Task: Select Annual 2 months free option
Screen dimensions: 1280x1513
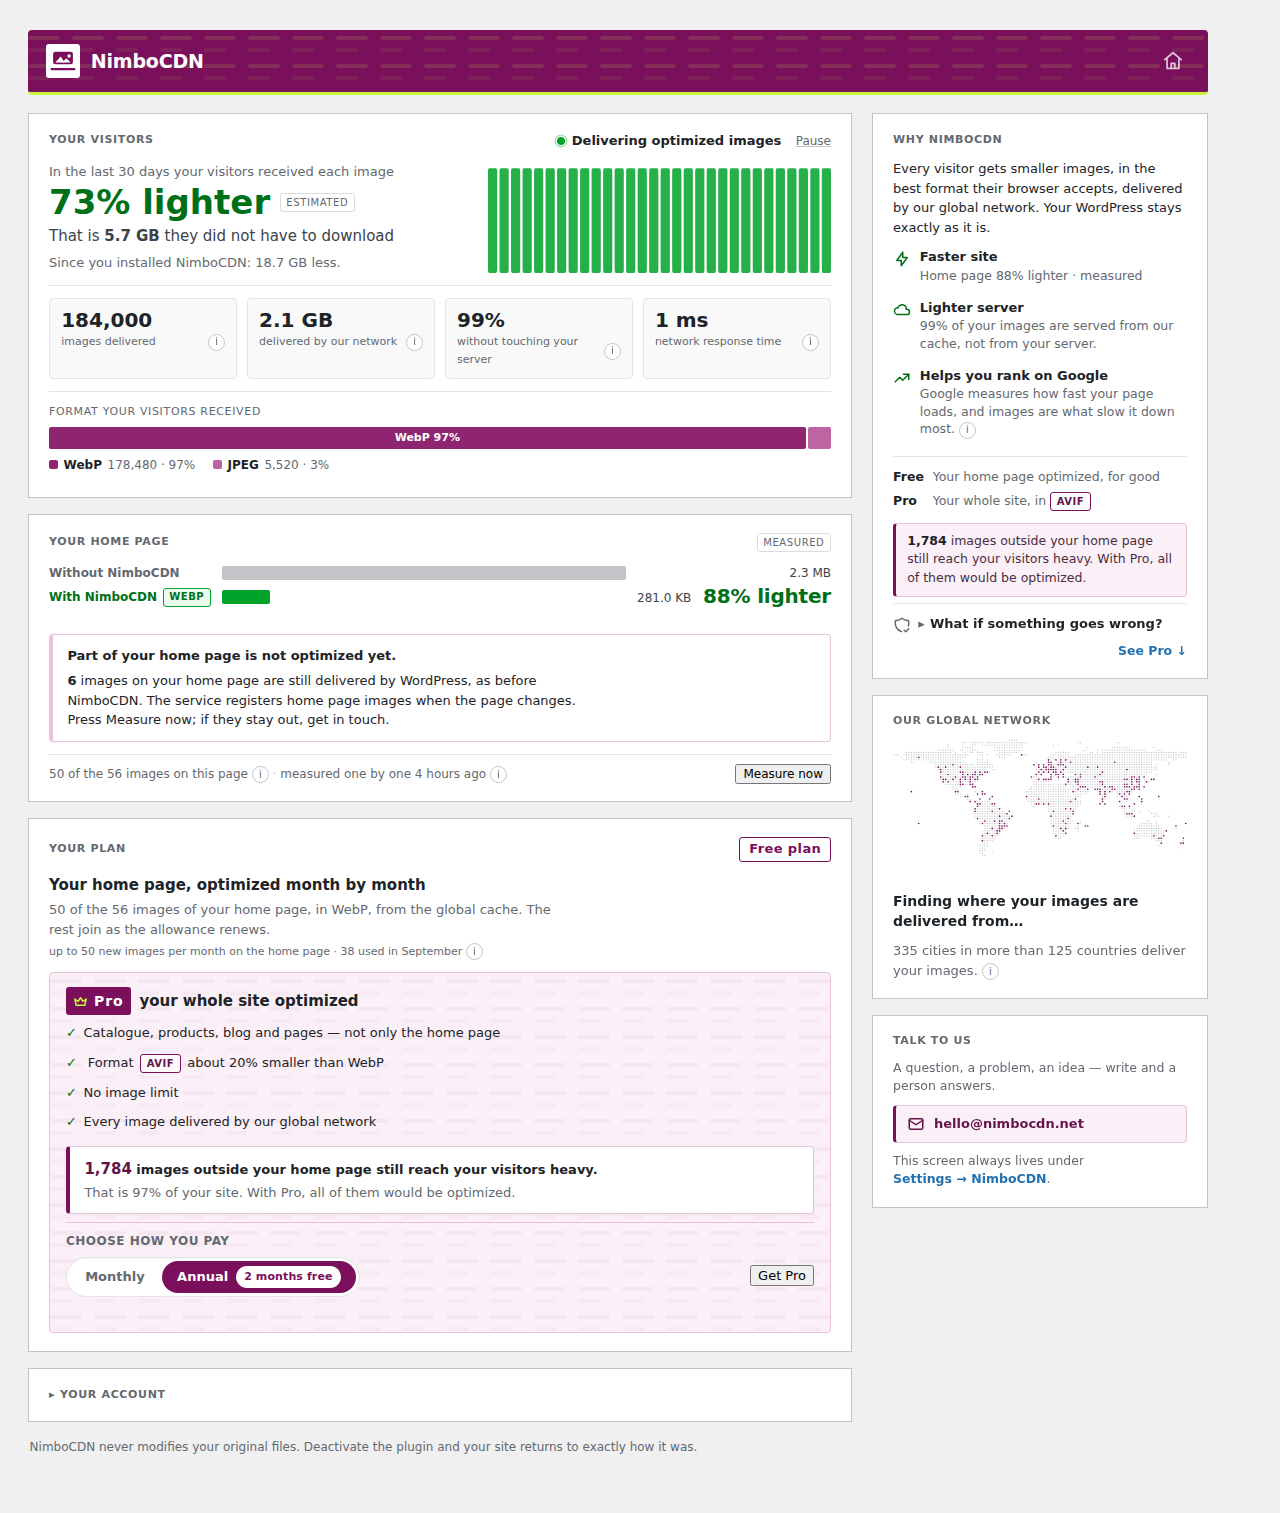Action: coord(259,1276)
